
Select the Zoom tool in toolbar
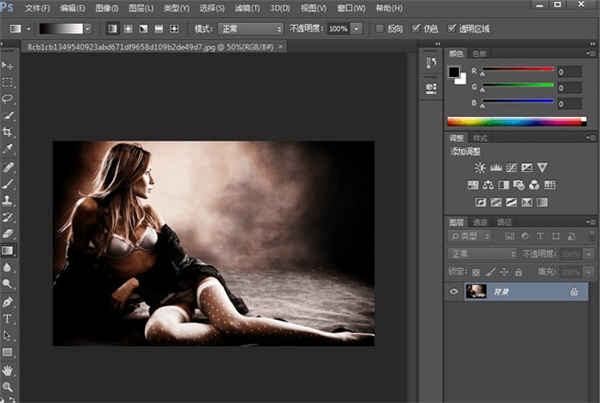[x=8, y=386]
